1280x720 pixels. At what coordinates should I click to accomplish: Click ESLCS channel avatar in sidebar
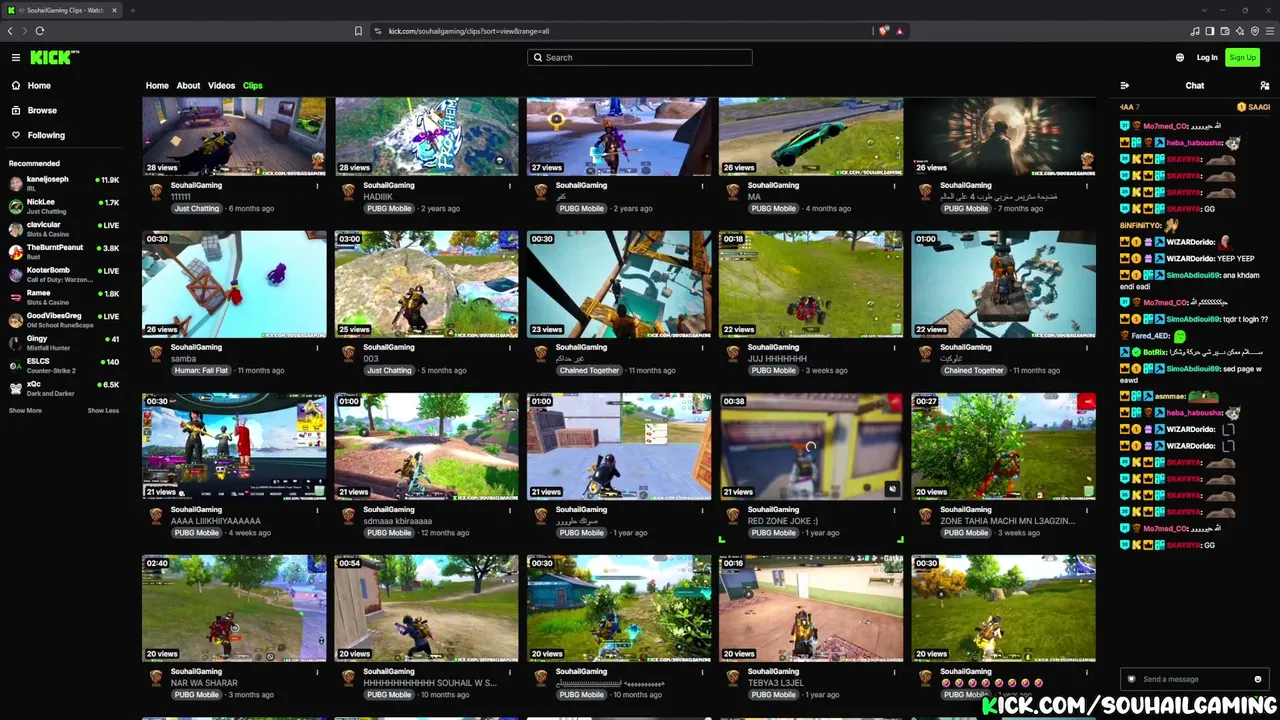coord(16,365)
